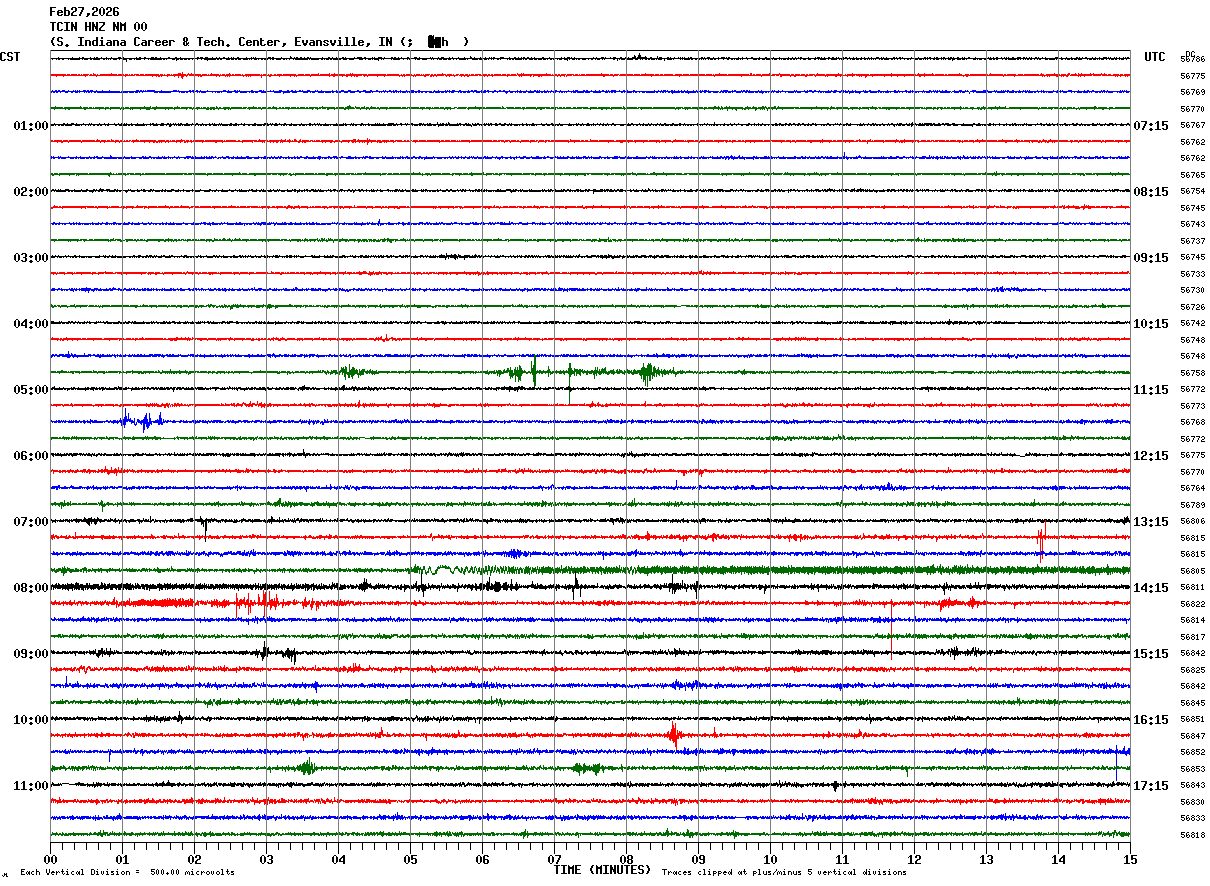The image size is (1210, 886).
Task: Click the Feb27,2026 date heading
Action: (x=84, y=12)
